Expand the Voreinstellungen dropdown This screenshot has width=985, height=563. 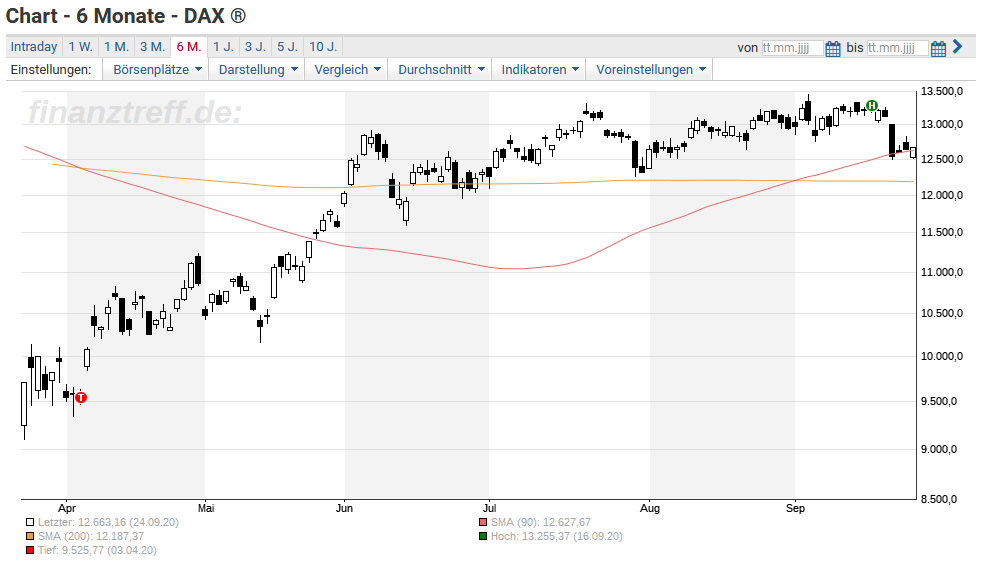click(650, 70)
